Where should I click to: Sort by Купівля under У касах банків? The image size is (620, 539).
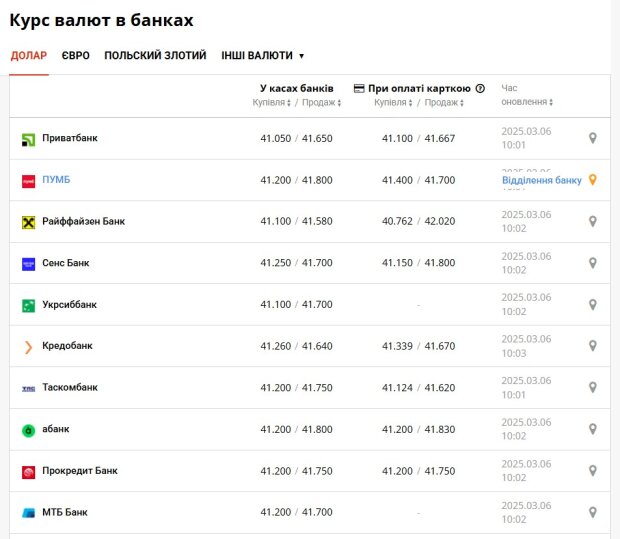(x=272, y=102)
